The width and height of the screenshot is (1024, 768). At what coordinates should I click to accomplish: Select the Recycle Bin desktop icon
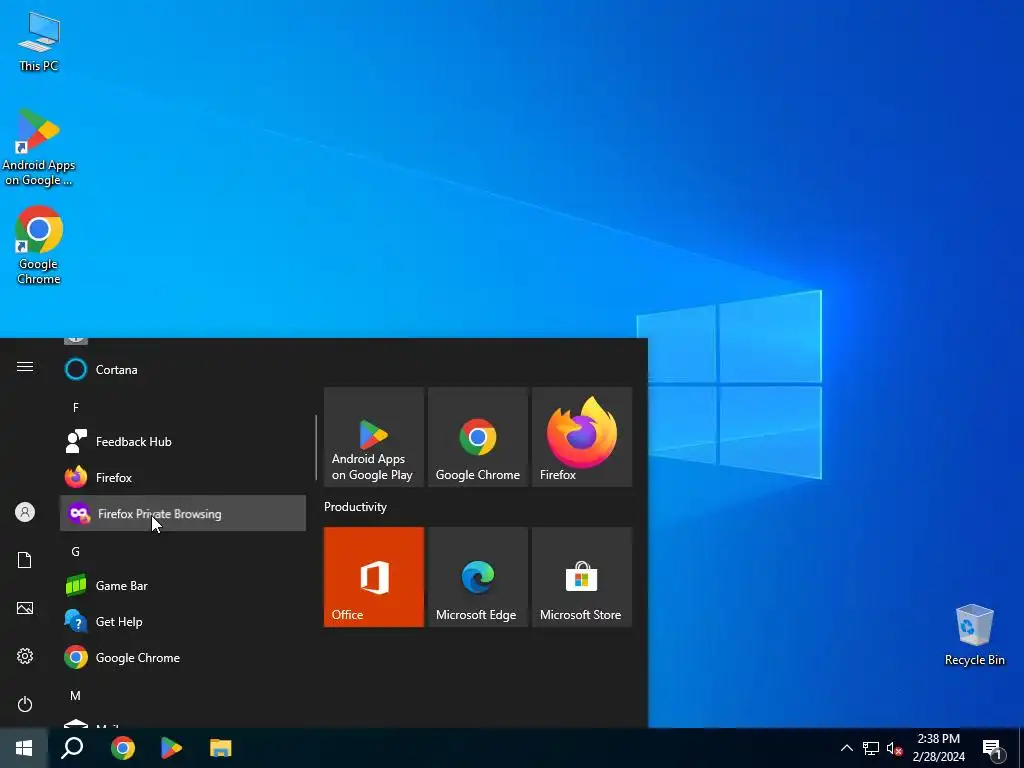coord(974,635)
